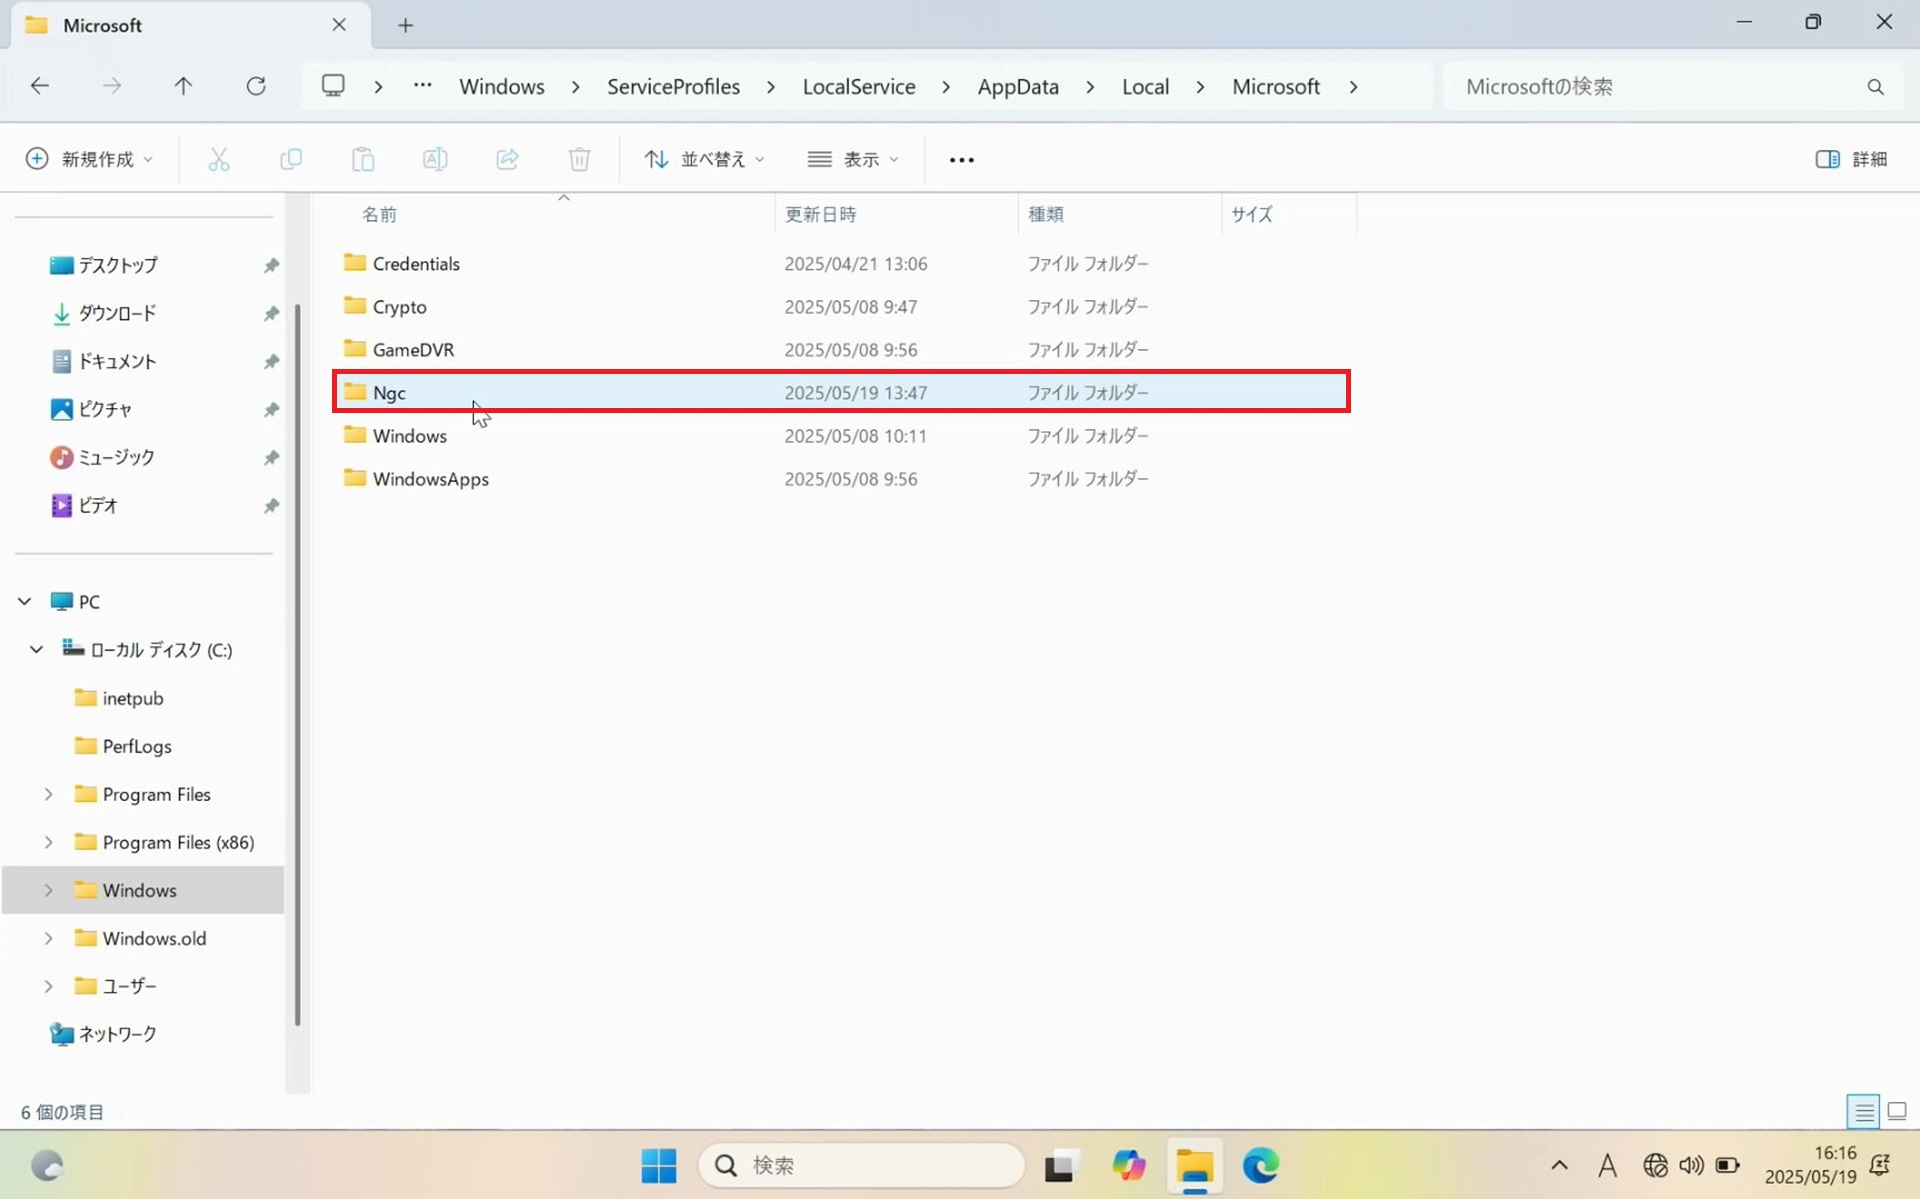
Task: Open the See more options menu
Action: (x=961, y=160)
